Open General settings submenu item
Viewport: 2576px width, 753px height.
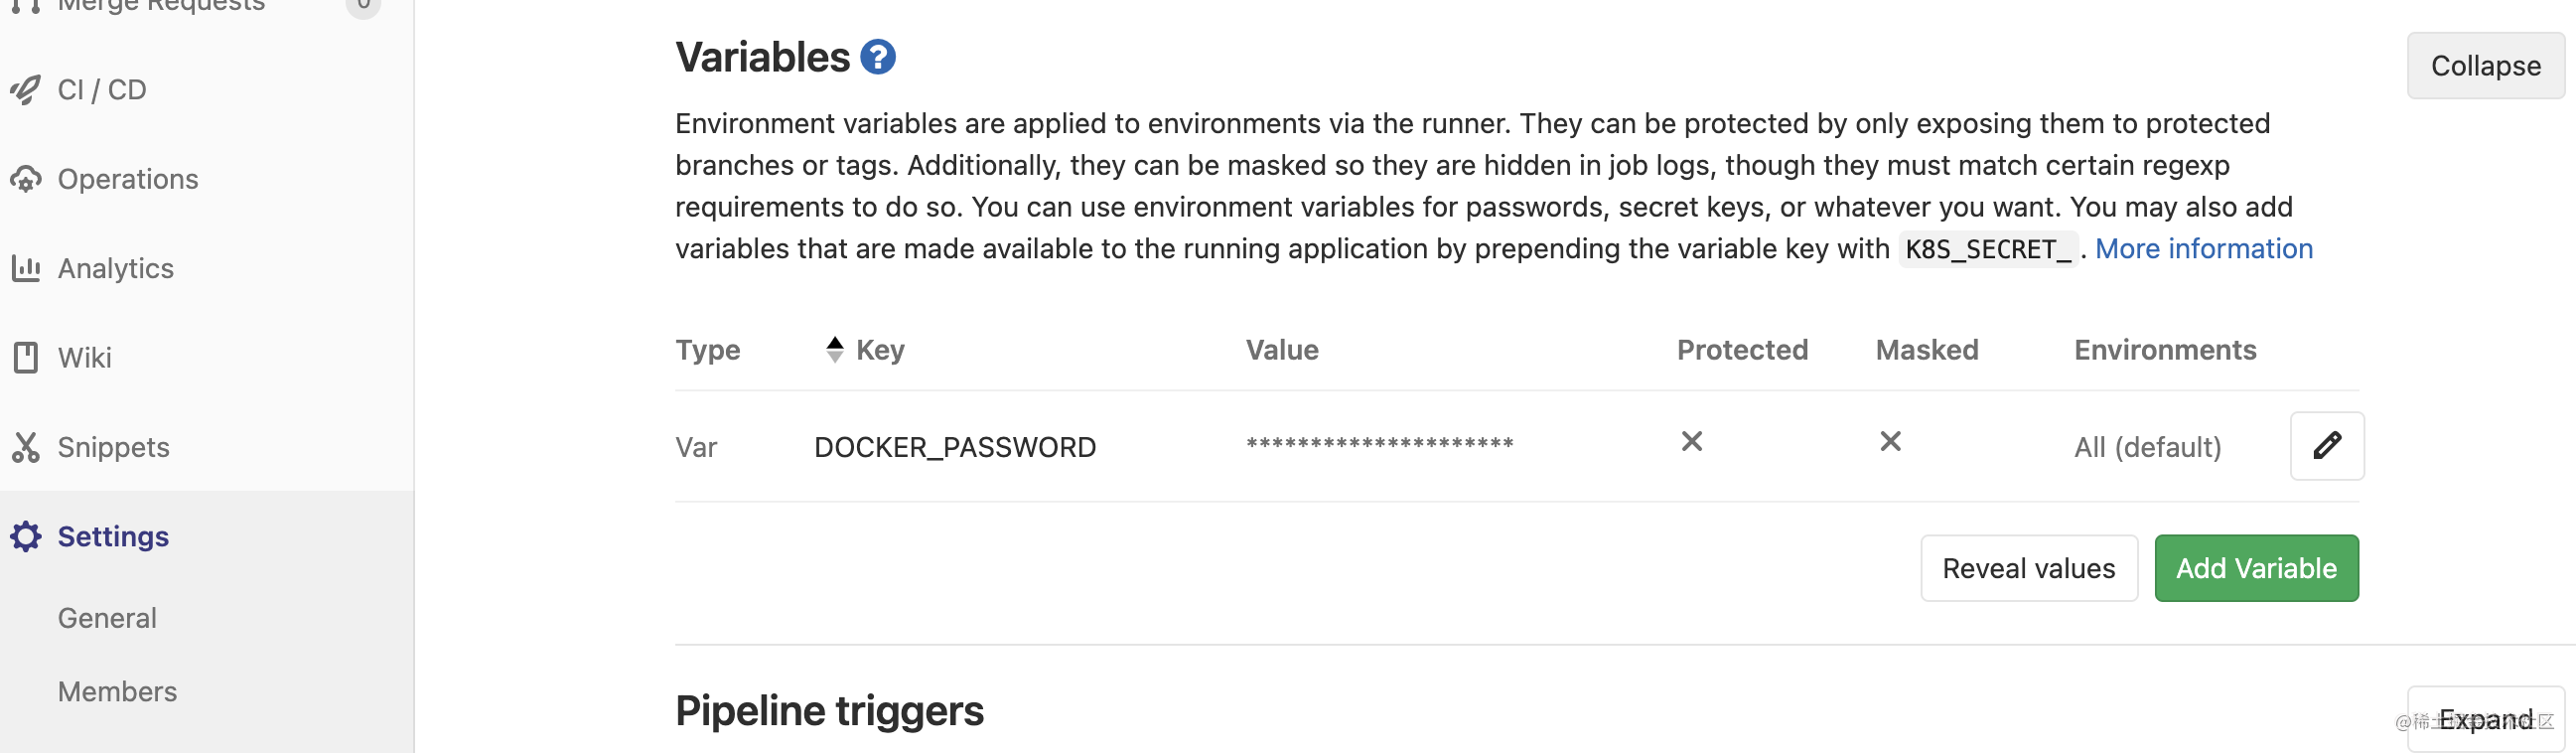[x=106, y=617]
